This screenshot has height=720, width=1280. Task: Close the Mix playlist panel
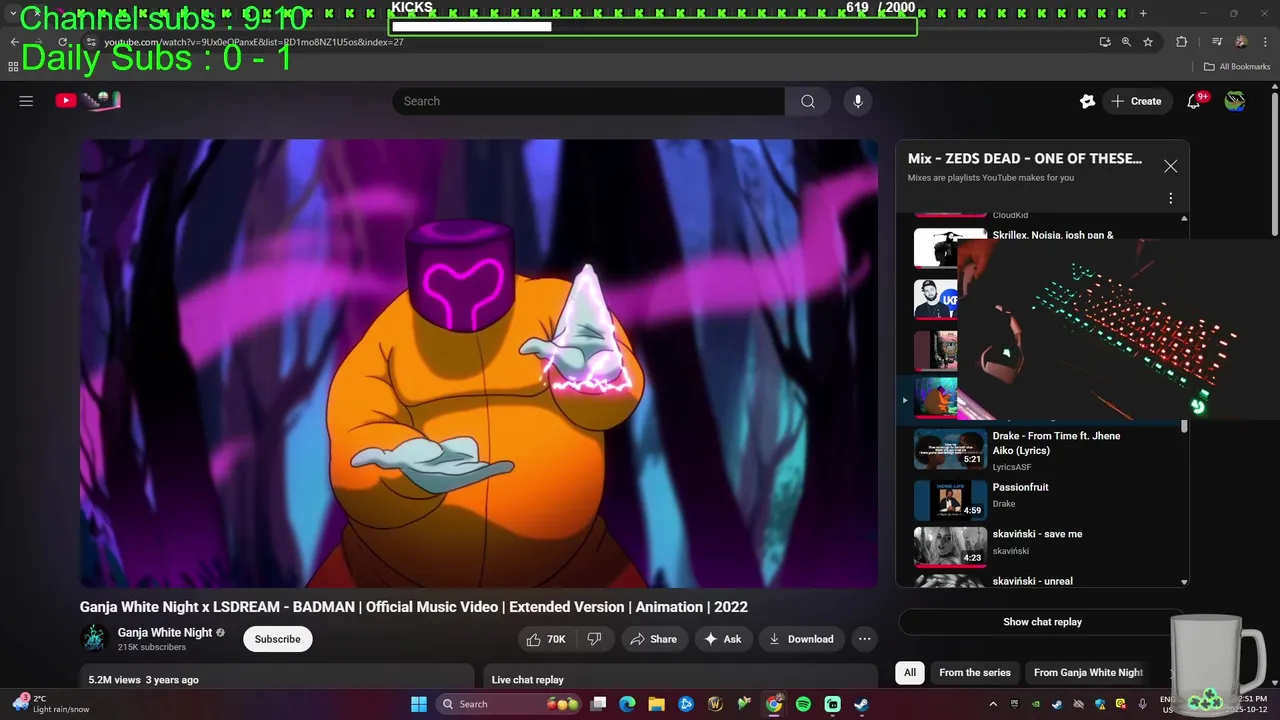[1170, 166]
